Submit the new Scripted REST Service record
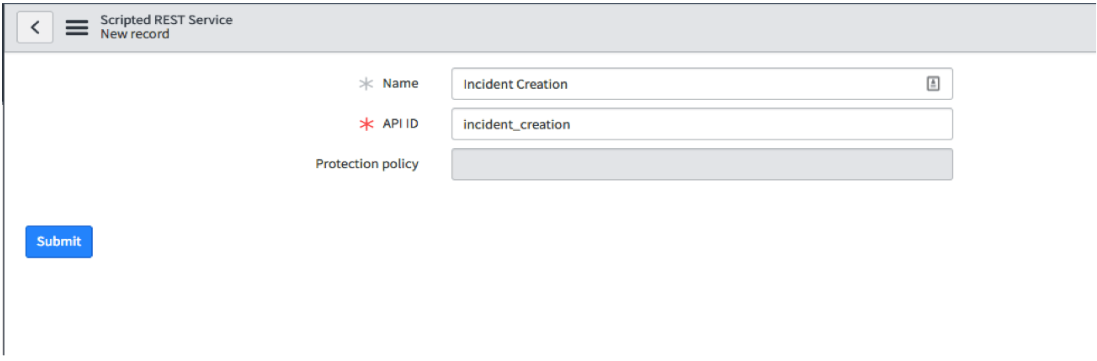 tap(59, 241)
